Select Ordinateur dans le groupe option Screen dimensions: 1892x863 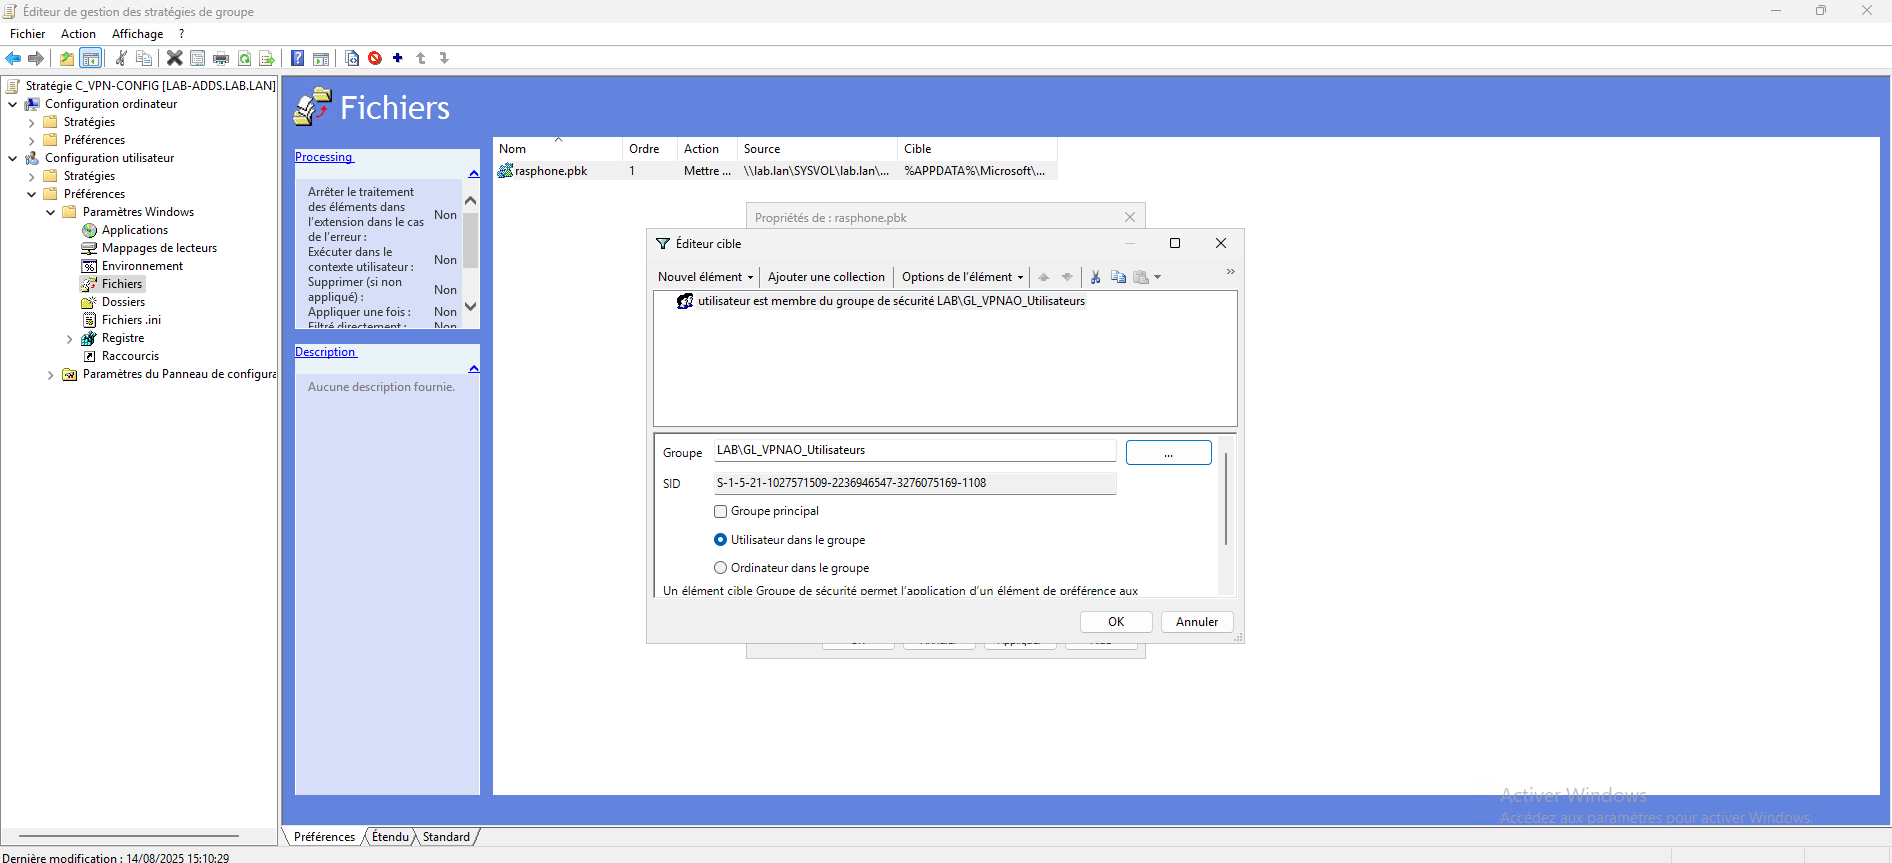tap(720, 568)
